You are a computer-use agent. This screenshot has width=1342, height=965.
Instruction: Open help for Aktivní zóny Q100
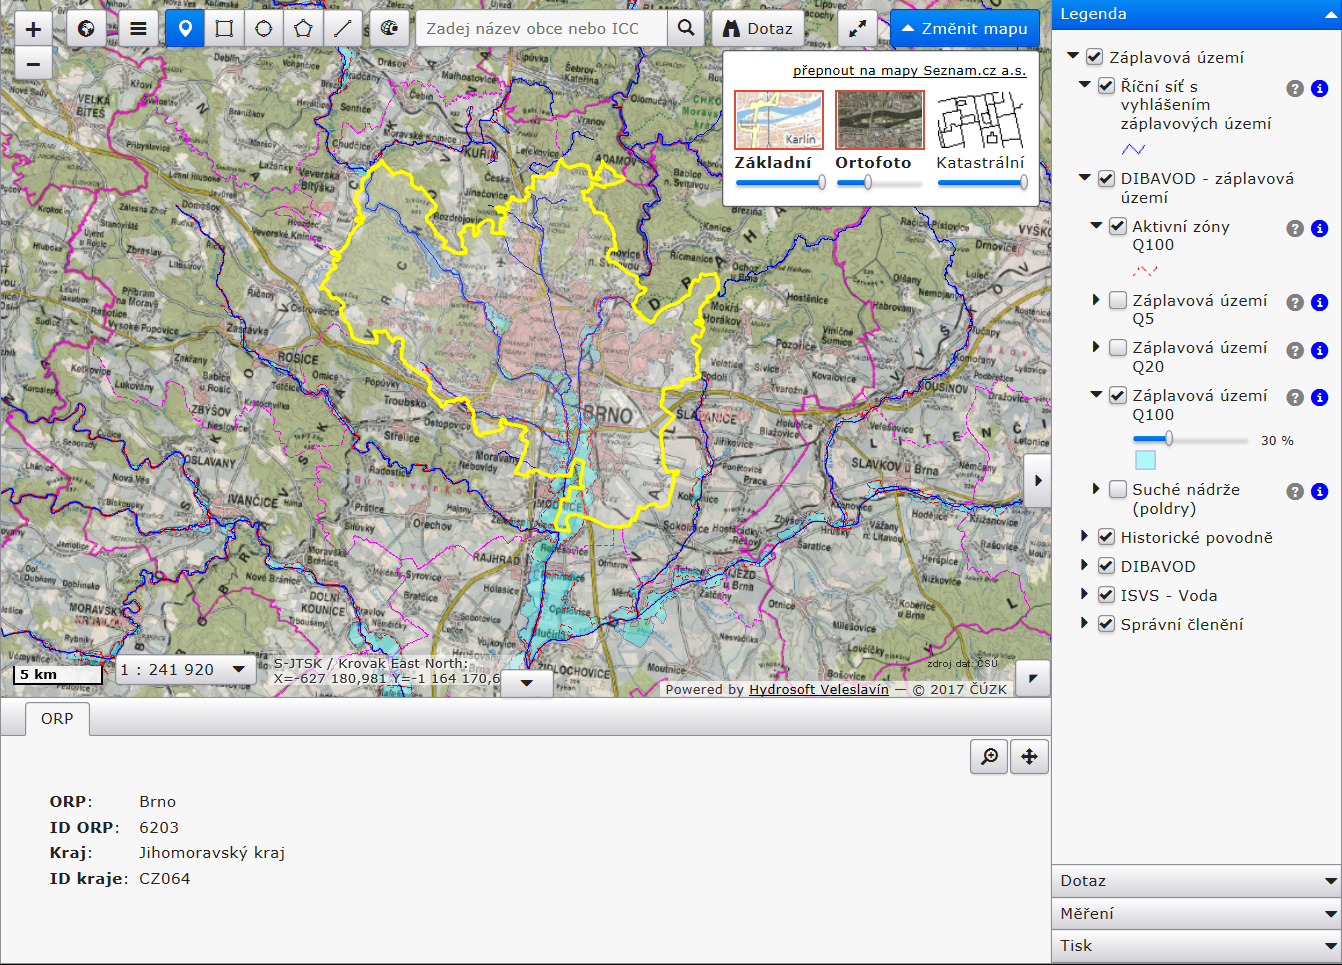pyautogui.click(x=1295, y=229)
